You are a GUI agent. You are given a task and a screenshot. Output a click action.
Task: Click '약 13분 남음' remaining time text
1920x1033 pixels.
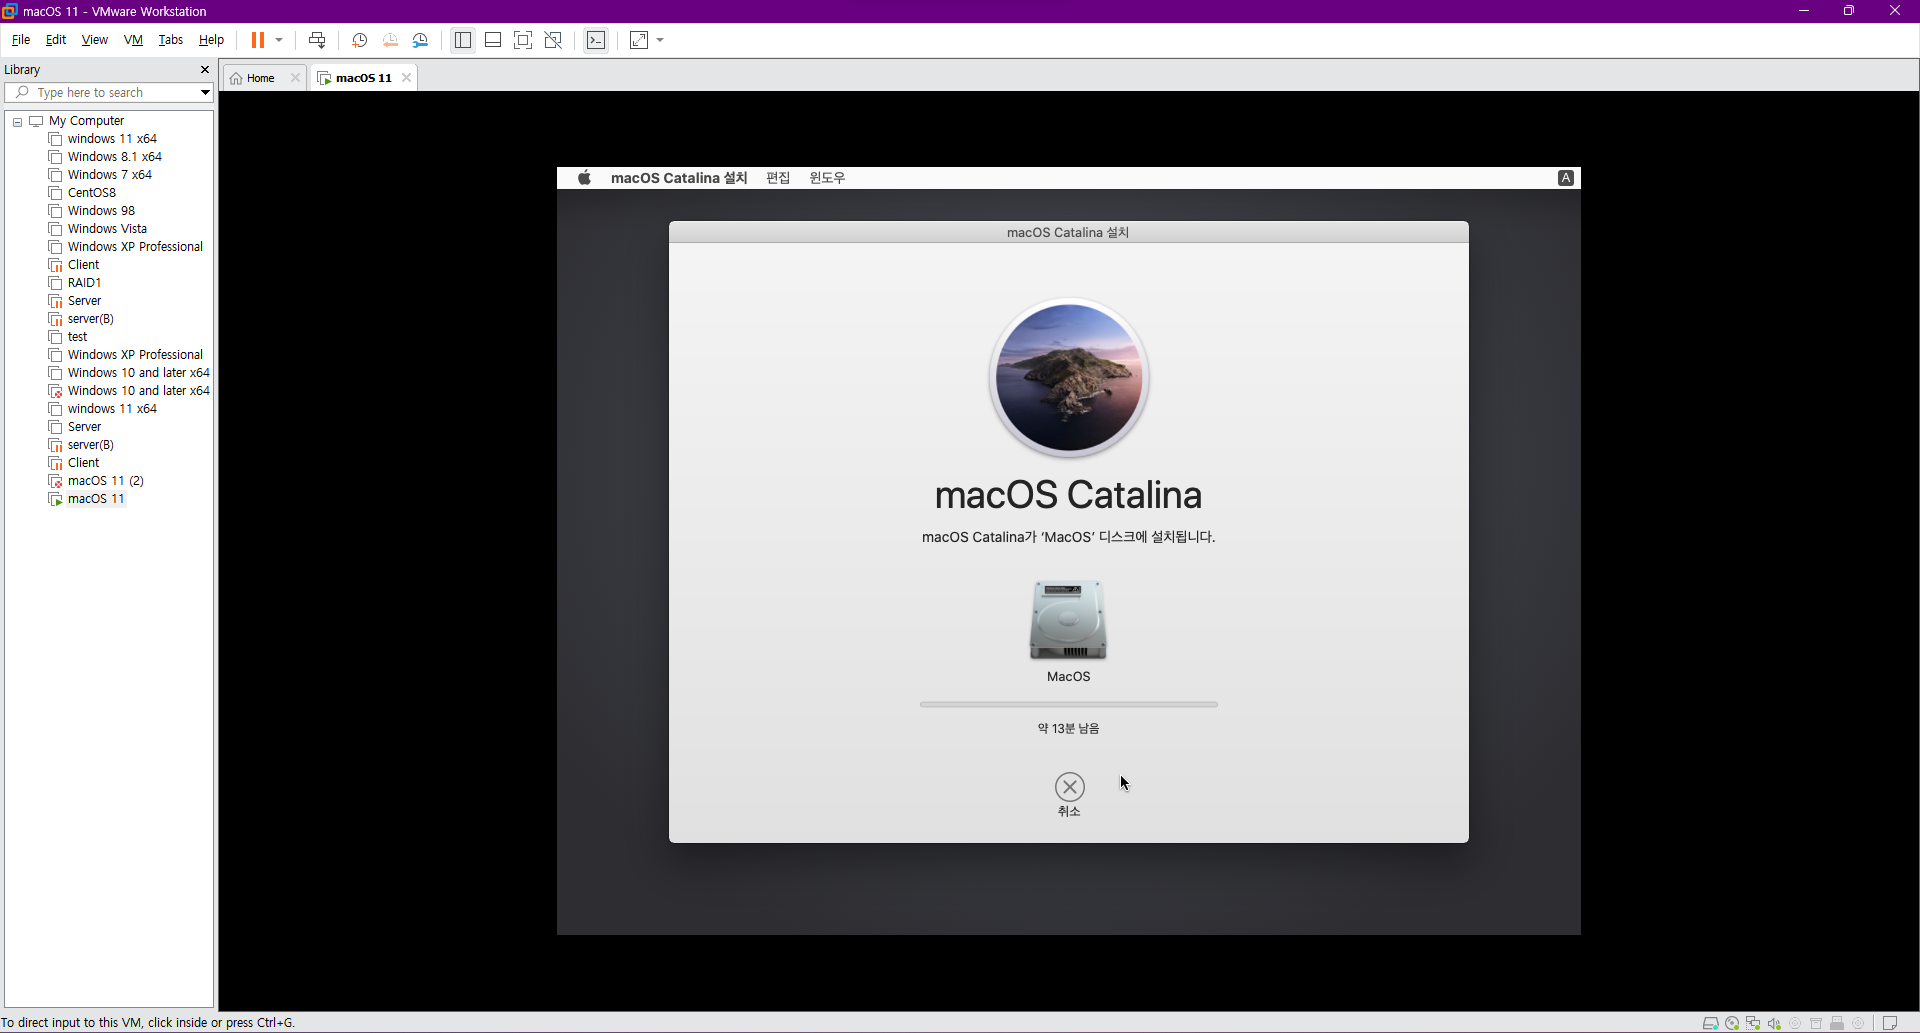click(1069, 728)
